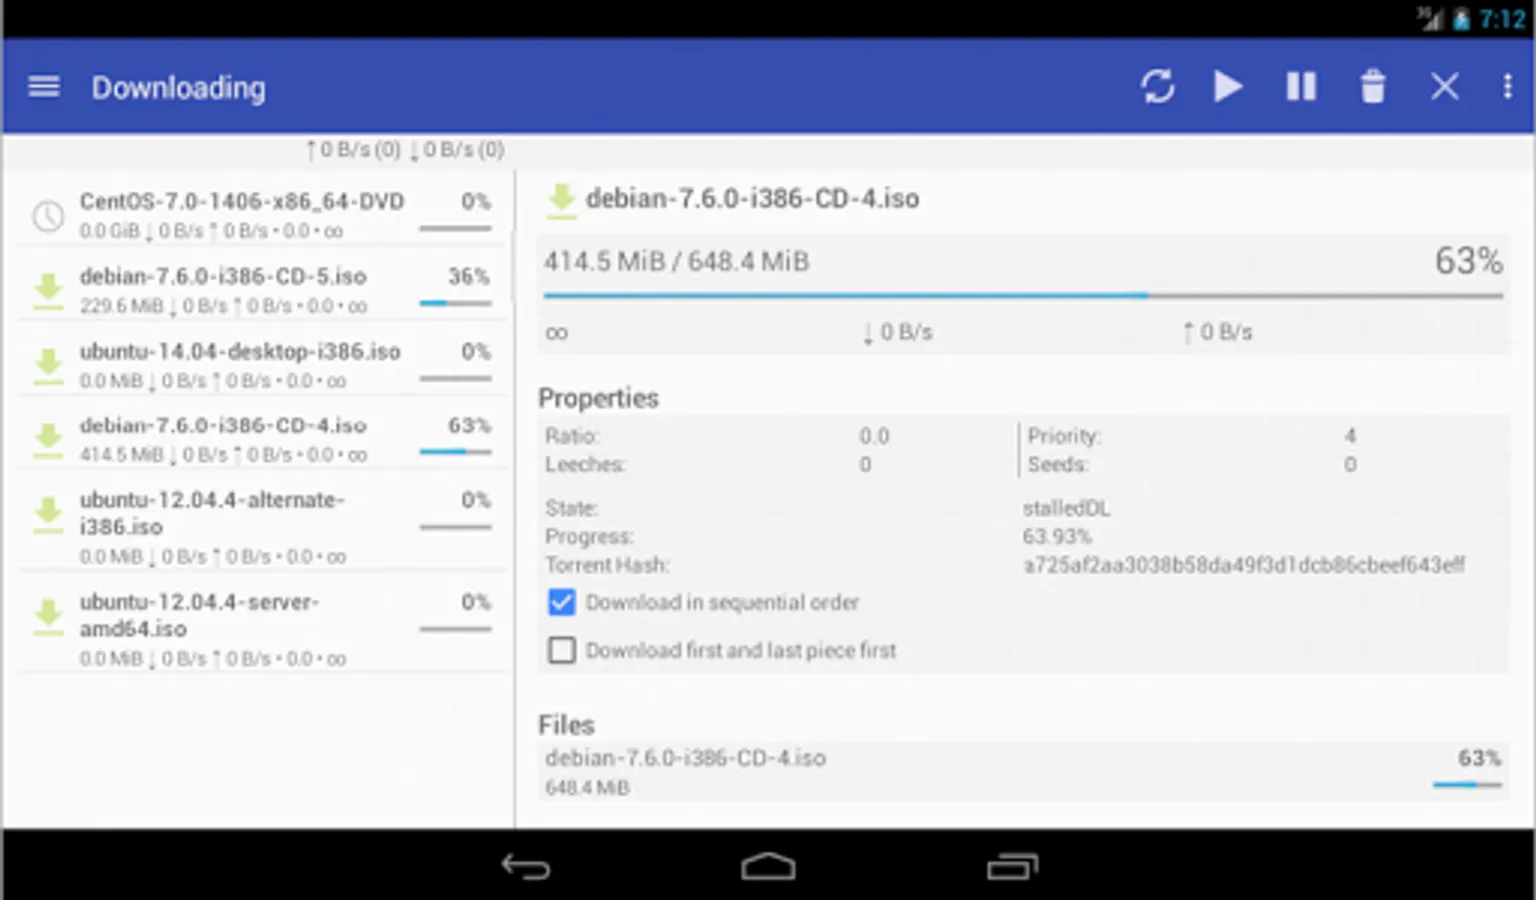Tap download arrow icon of ubuntu-12.04.4 server
This screenshot has height=900, width=1536.
point(48,617)
